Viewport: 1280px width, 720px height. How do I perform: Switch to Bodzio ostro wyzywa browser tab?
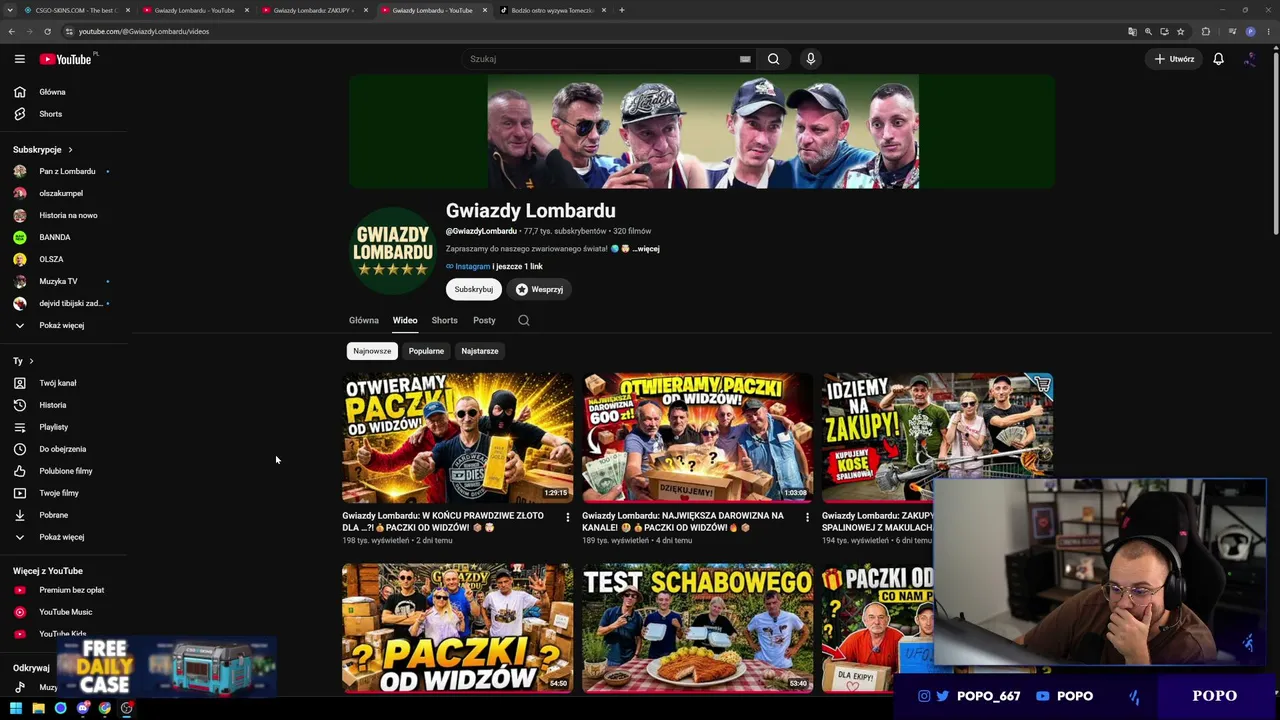553,10
